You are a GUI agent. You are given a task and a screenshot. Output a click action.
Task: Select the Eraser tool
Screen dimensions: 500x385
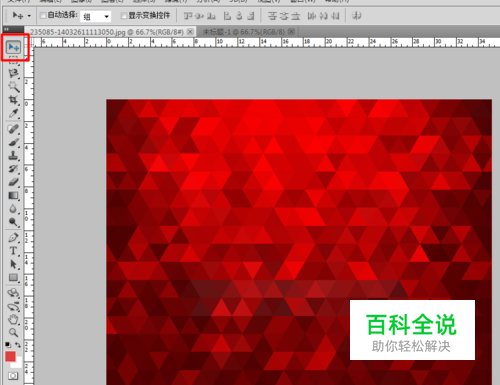tap(13, 182)
